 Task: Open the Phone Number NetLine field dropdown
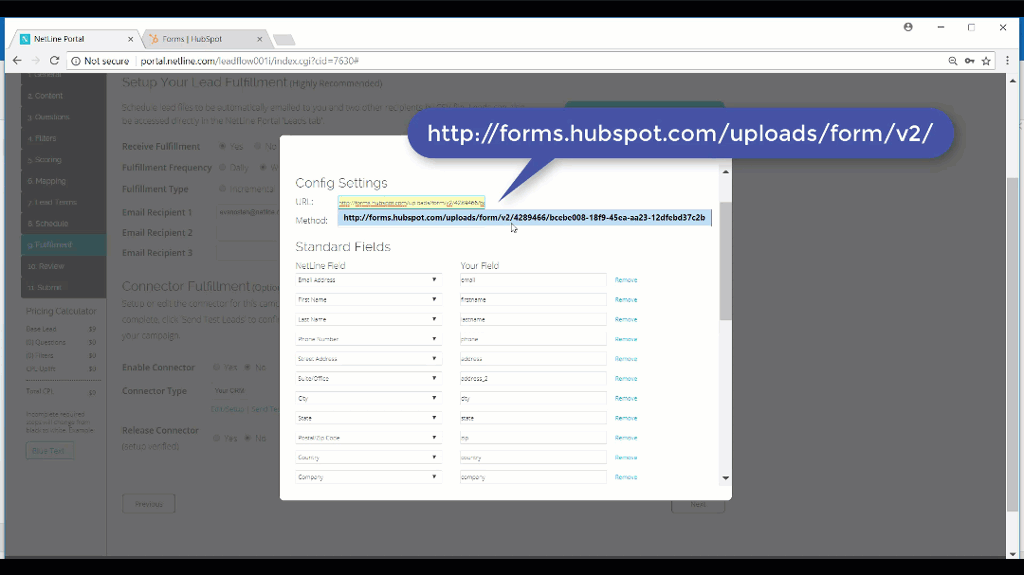[368, 339]
